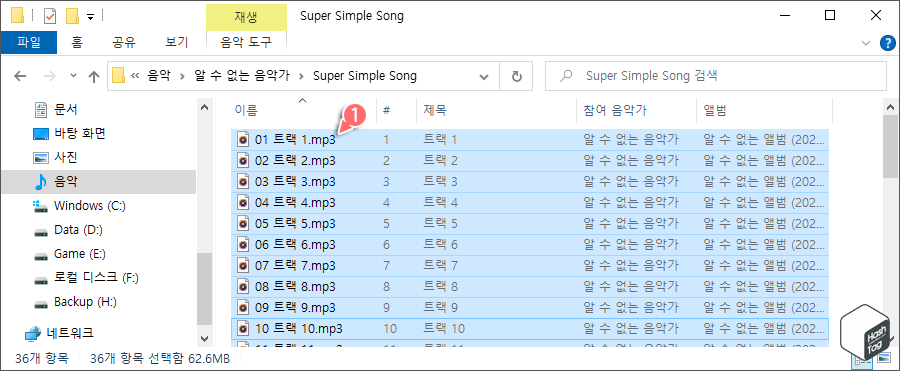Click the 알 수 없는 음악가 breadcrumb
Viewport: 900px width, 371px height.
(x=242, y=76)
